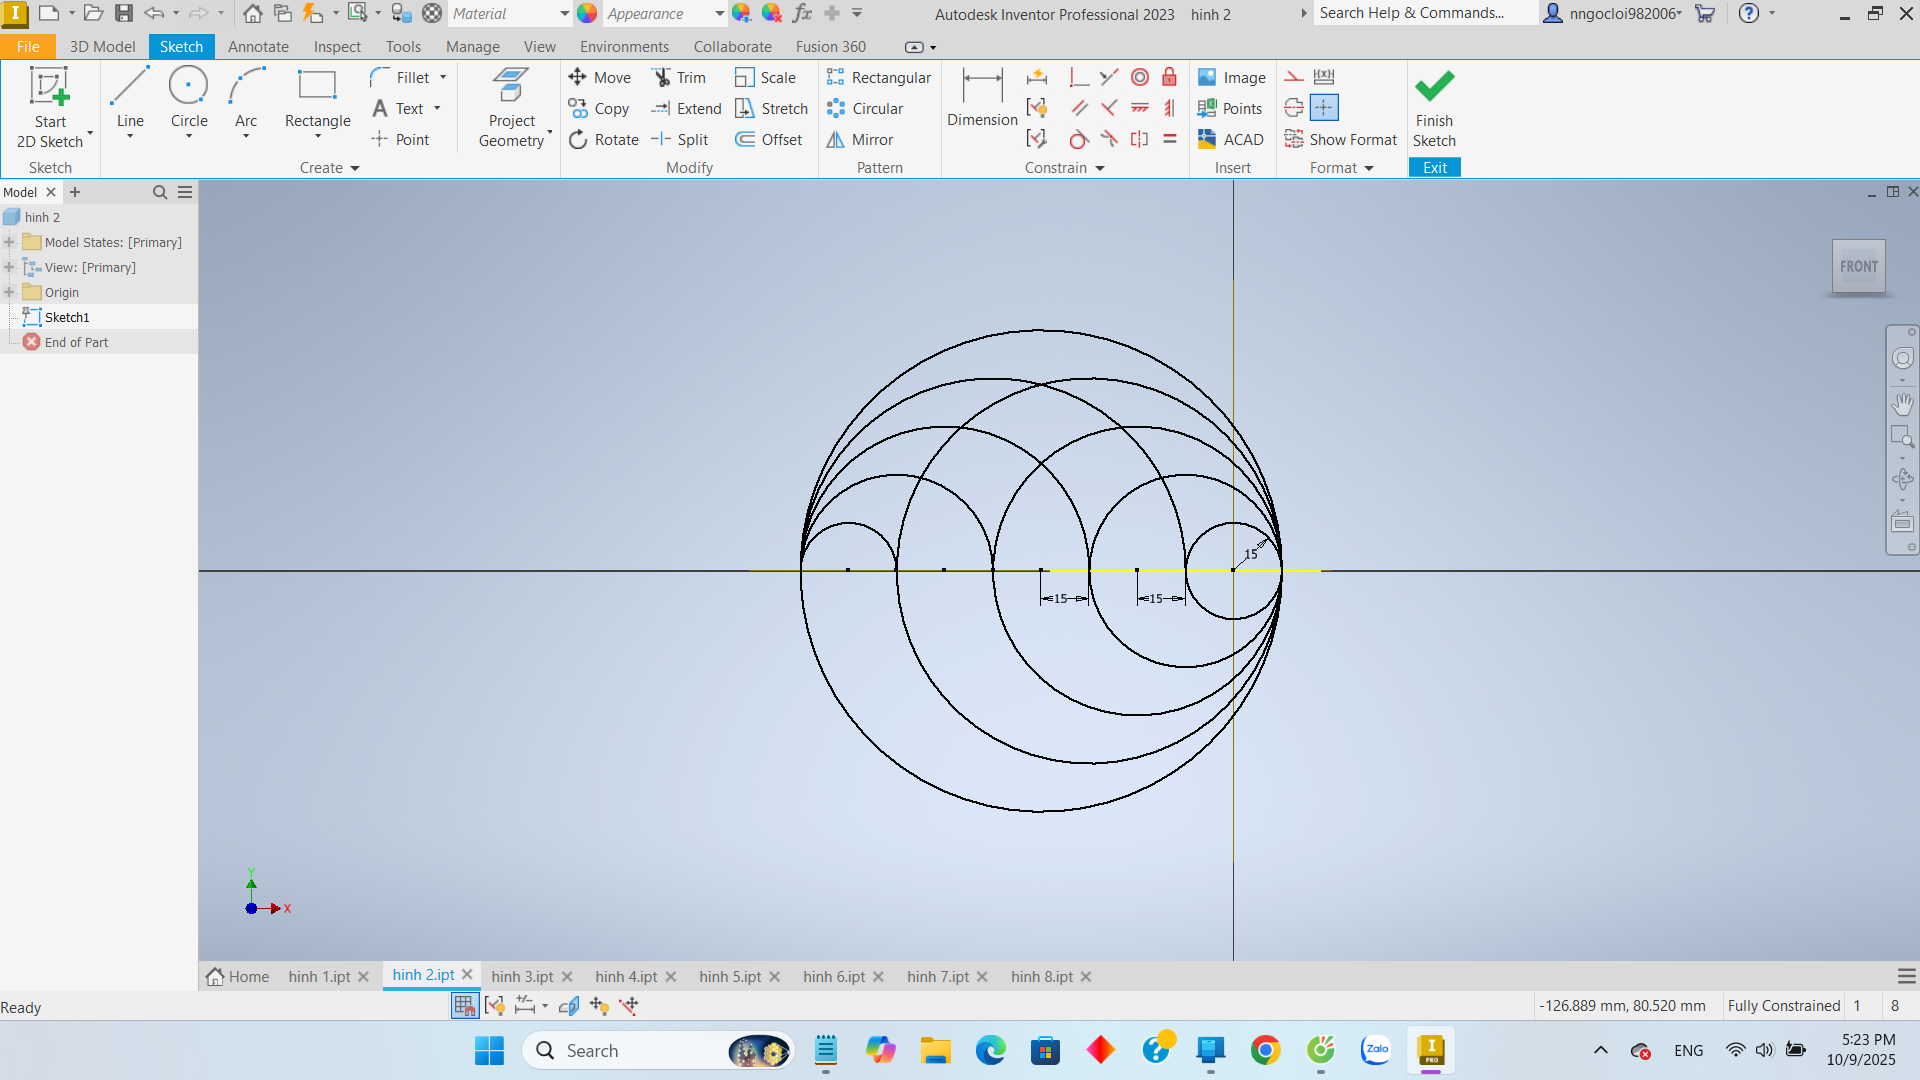Click the FRONT face of ViewCube
Screen dimensions: 1920x1080
[1858, 266]
